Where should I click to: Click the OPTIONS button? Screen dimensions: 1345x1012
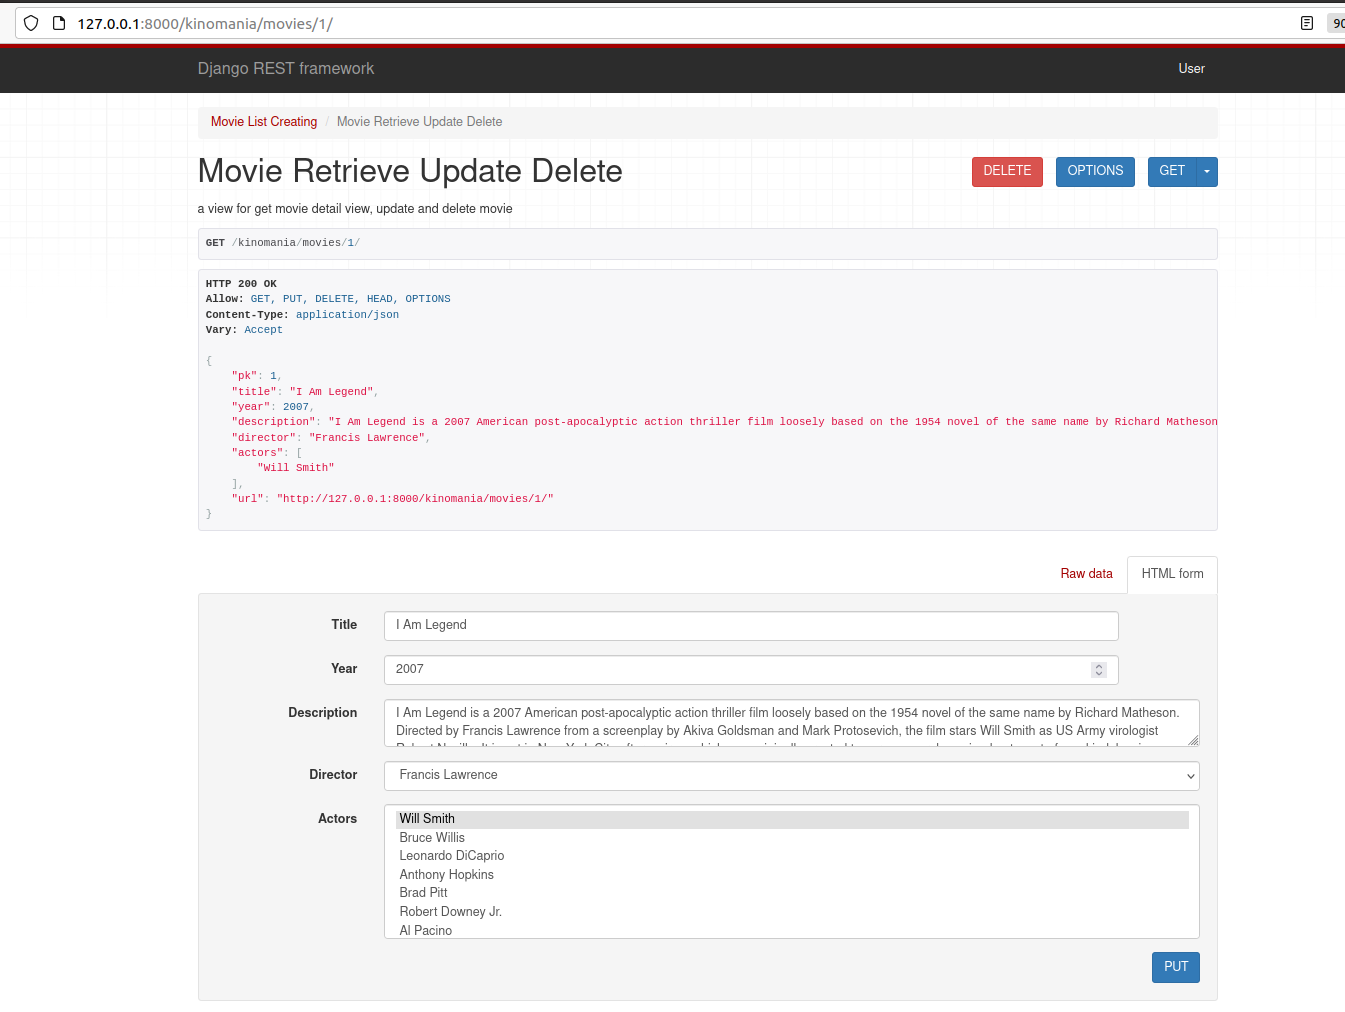1095,171
